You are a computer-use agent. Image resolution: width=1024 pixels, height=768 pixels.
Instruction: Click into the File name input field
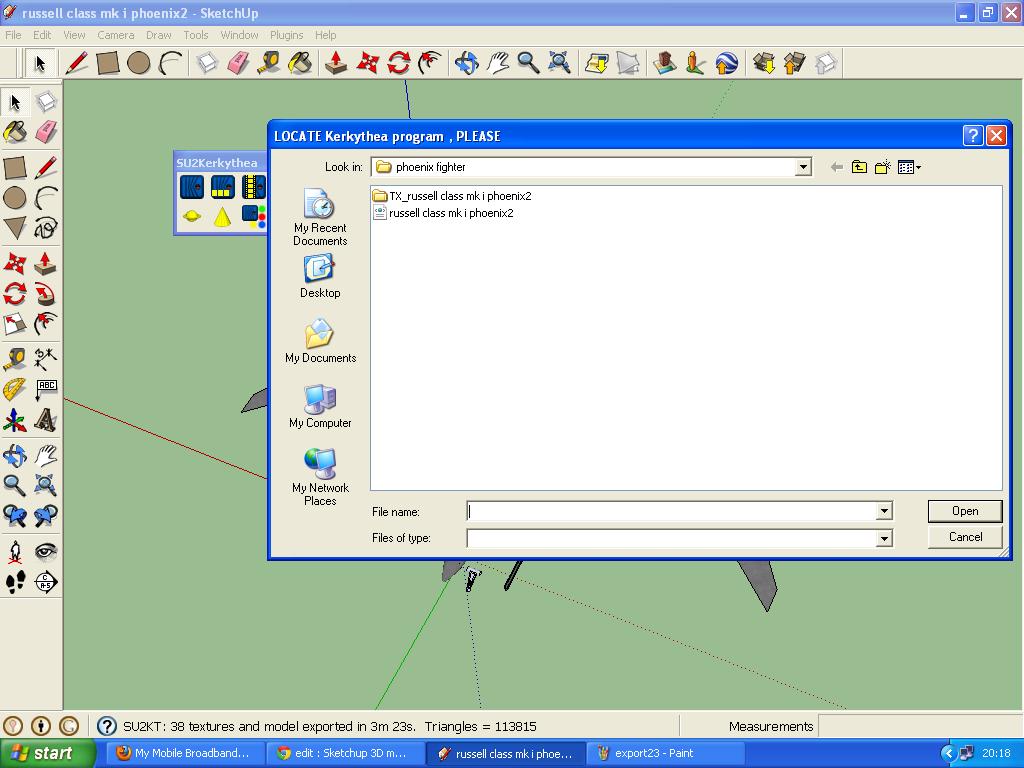coord(671,511)
